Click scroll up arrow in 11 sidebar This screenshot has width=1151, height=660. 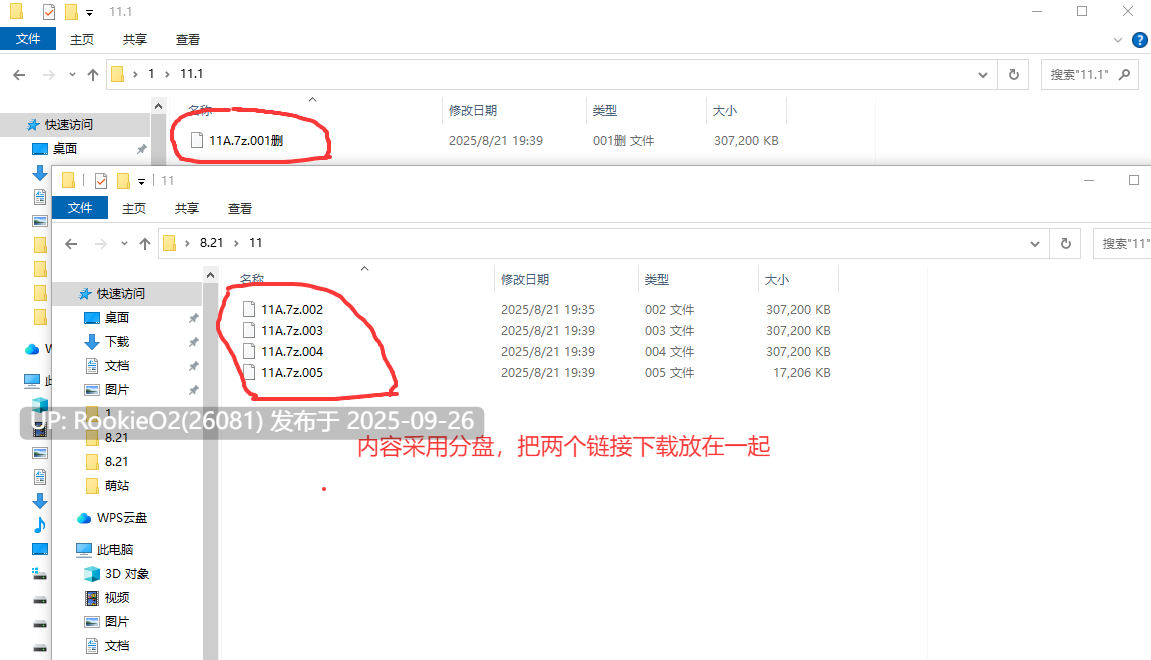coord(211,275)
